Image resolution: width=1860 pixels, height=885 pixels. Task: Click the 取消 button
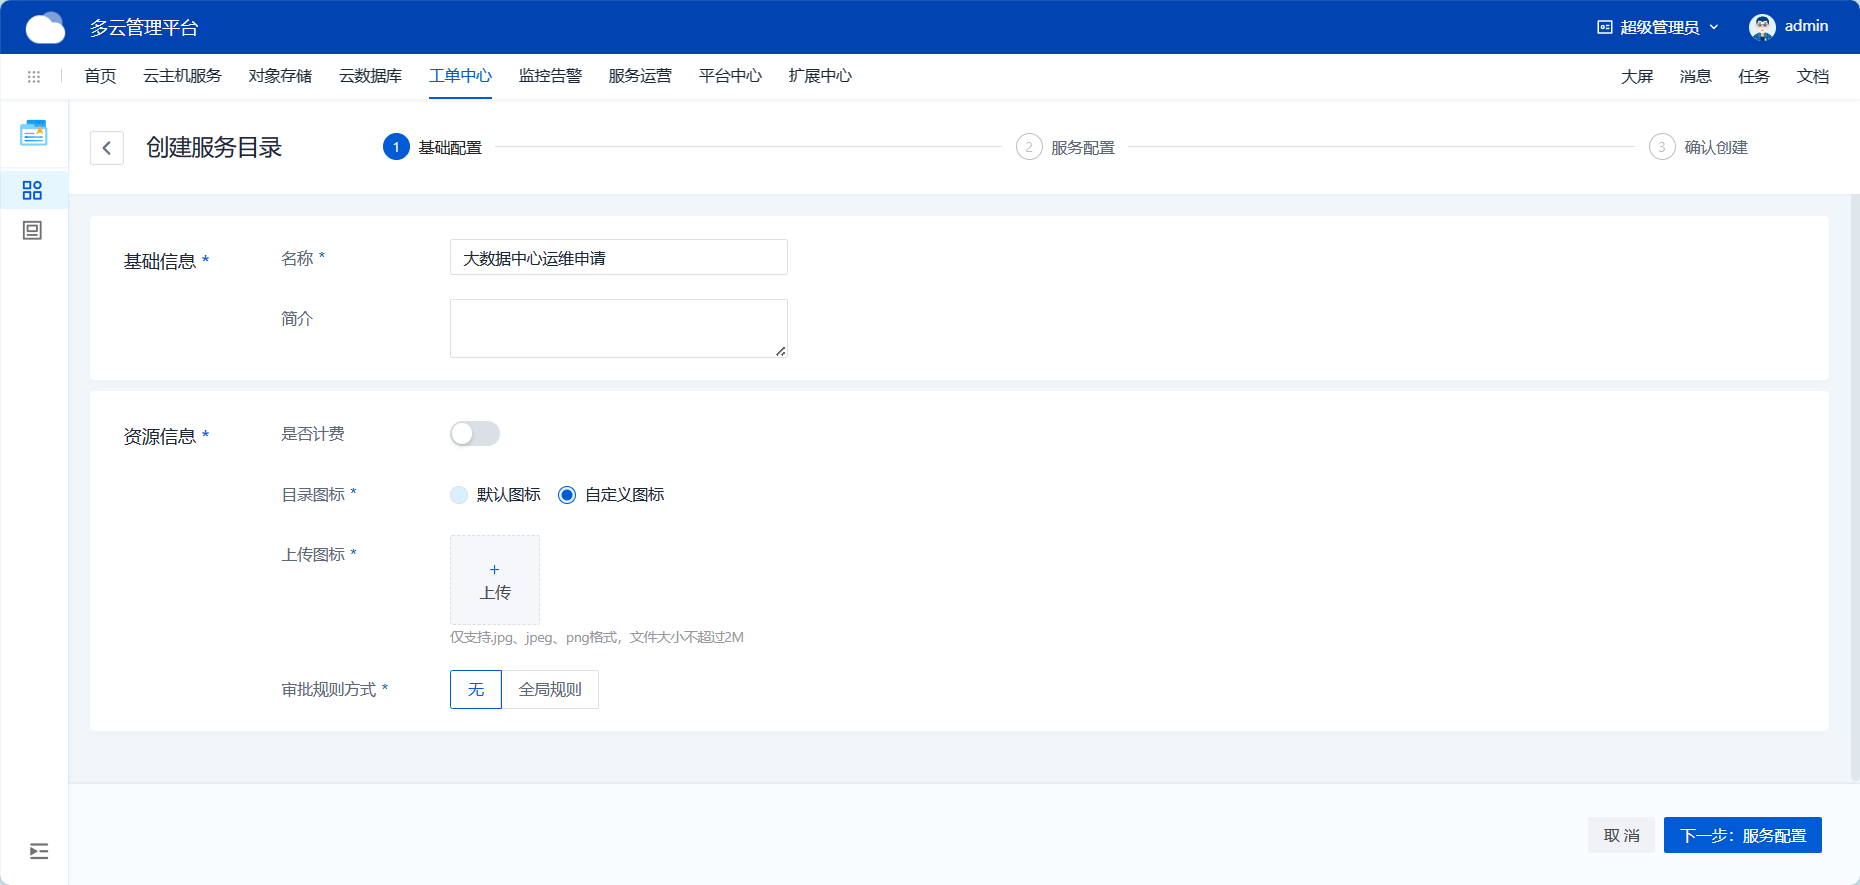point(1622,835)
